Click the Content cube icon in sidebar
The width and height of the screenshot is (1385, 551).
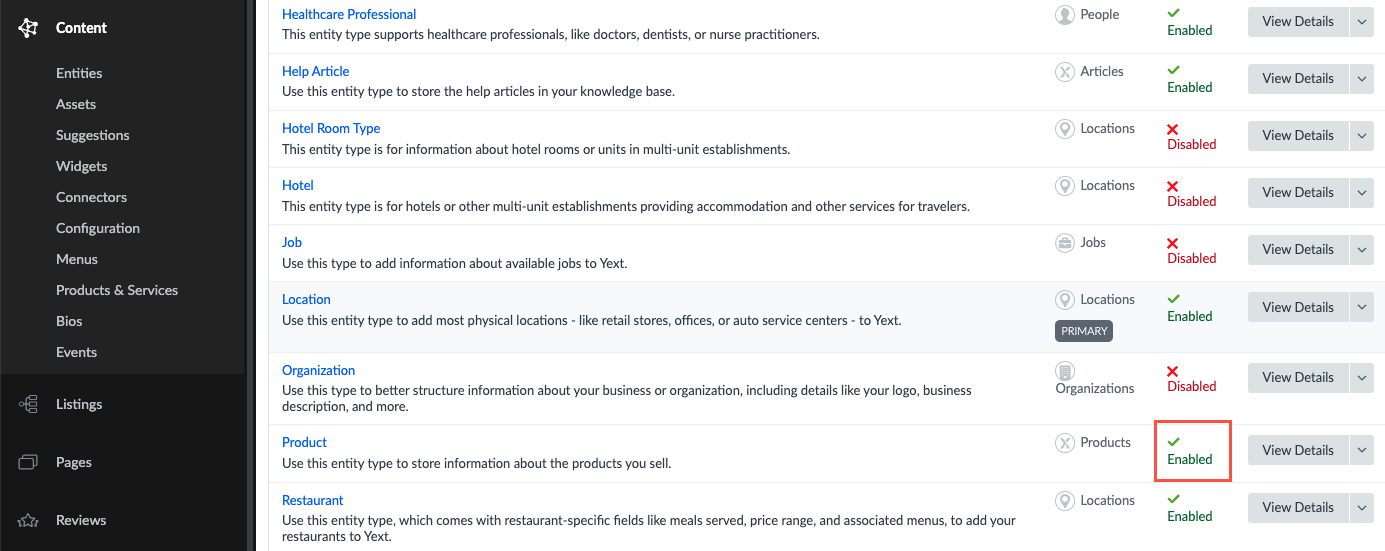tap(28, 28)
